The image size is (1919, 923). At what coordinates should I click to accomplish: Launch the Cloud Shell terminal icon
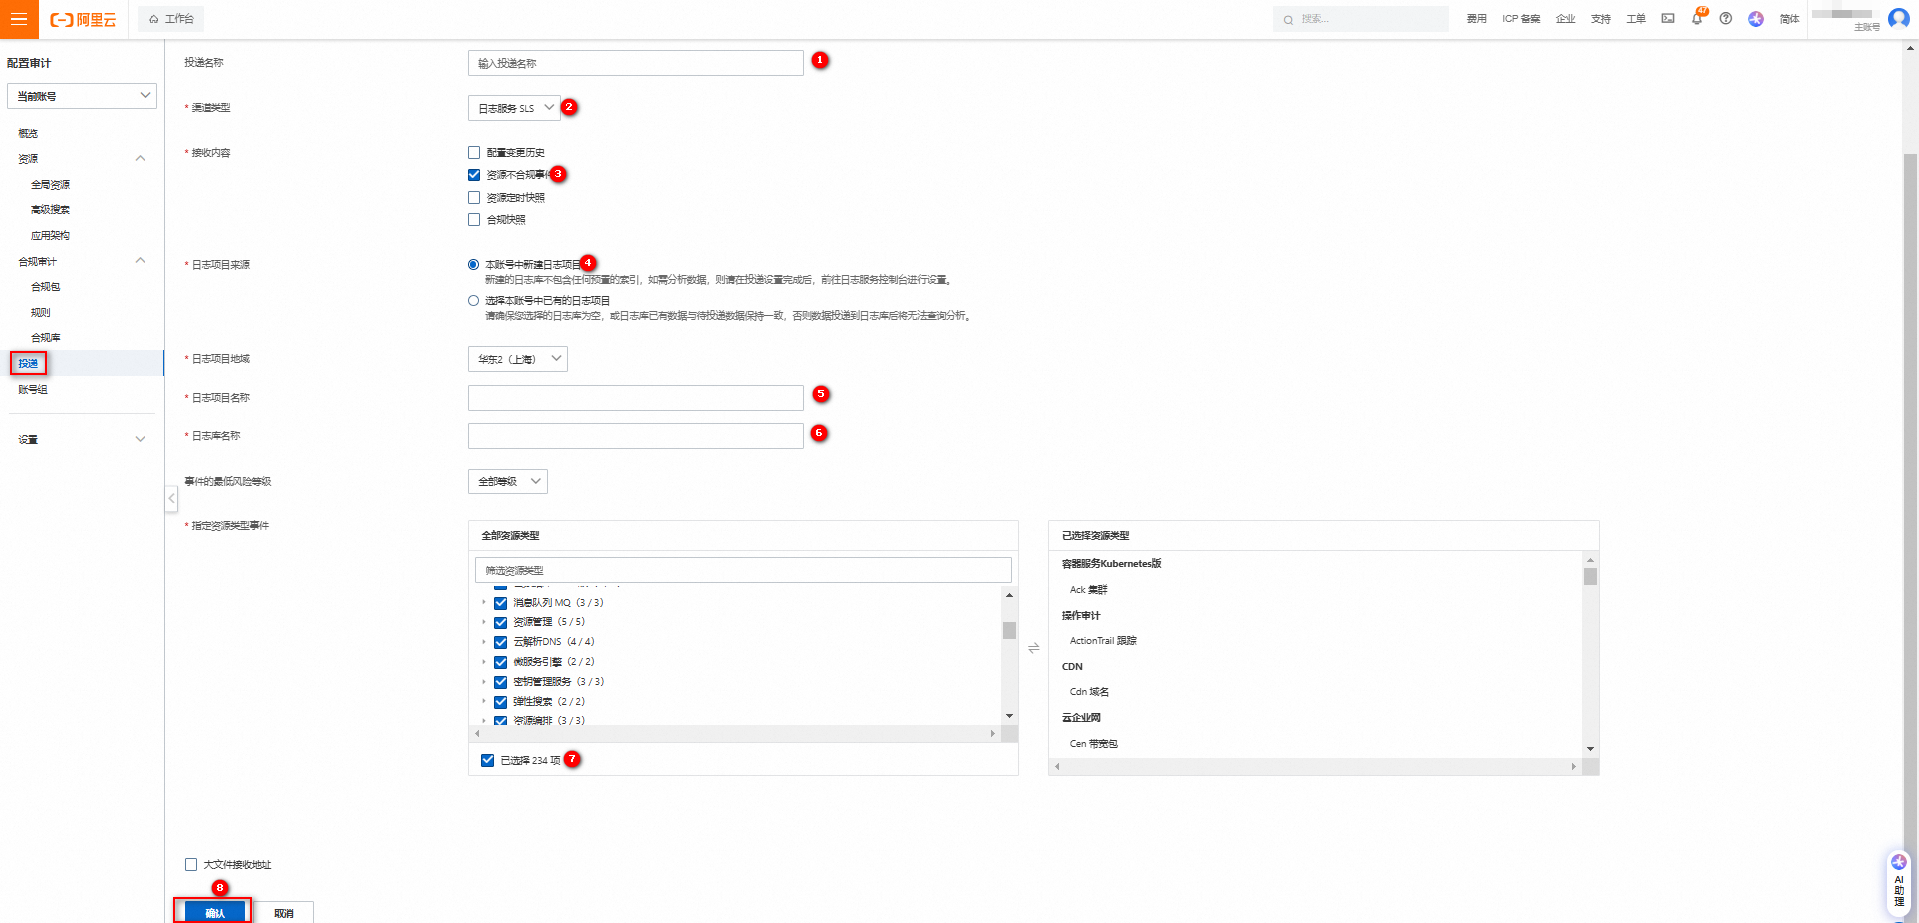coord(1667,19)
